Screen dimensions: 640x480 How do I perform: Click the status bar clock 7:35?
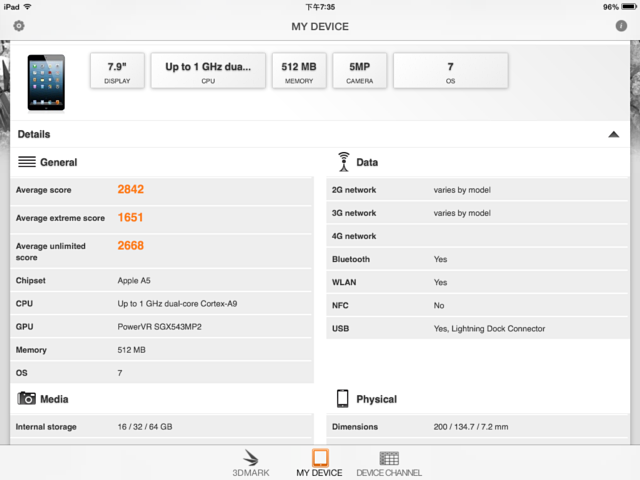point(320,7)
